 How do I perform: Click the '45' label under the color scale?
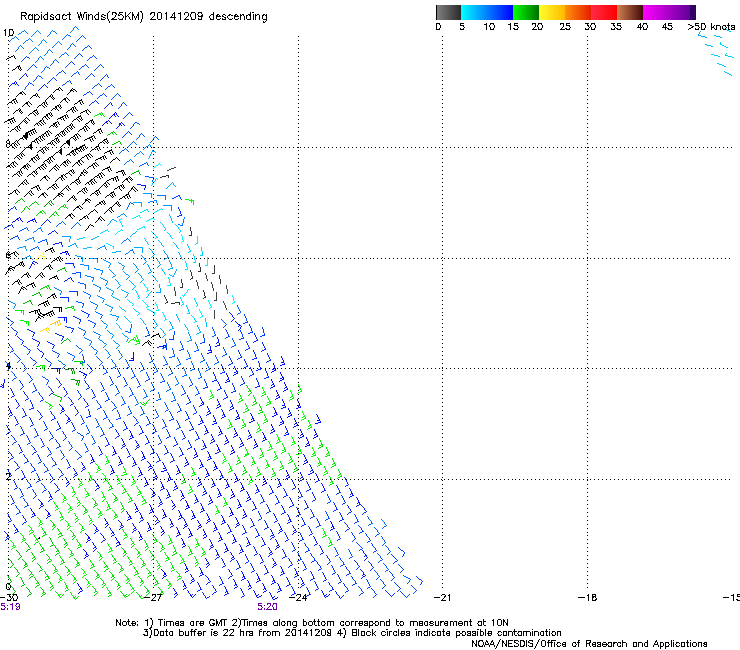(667, 27)
